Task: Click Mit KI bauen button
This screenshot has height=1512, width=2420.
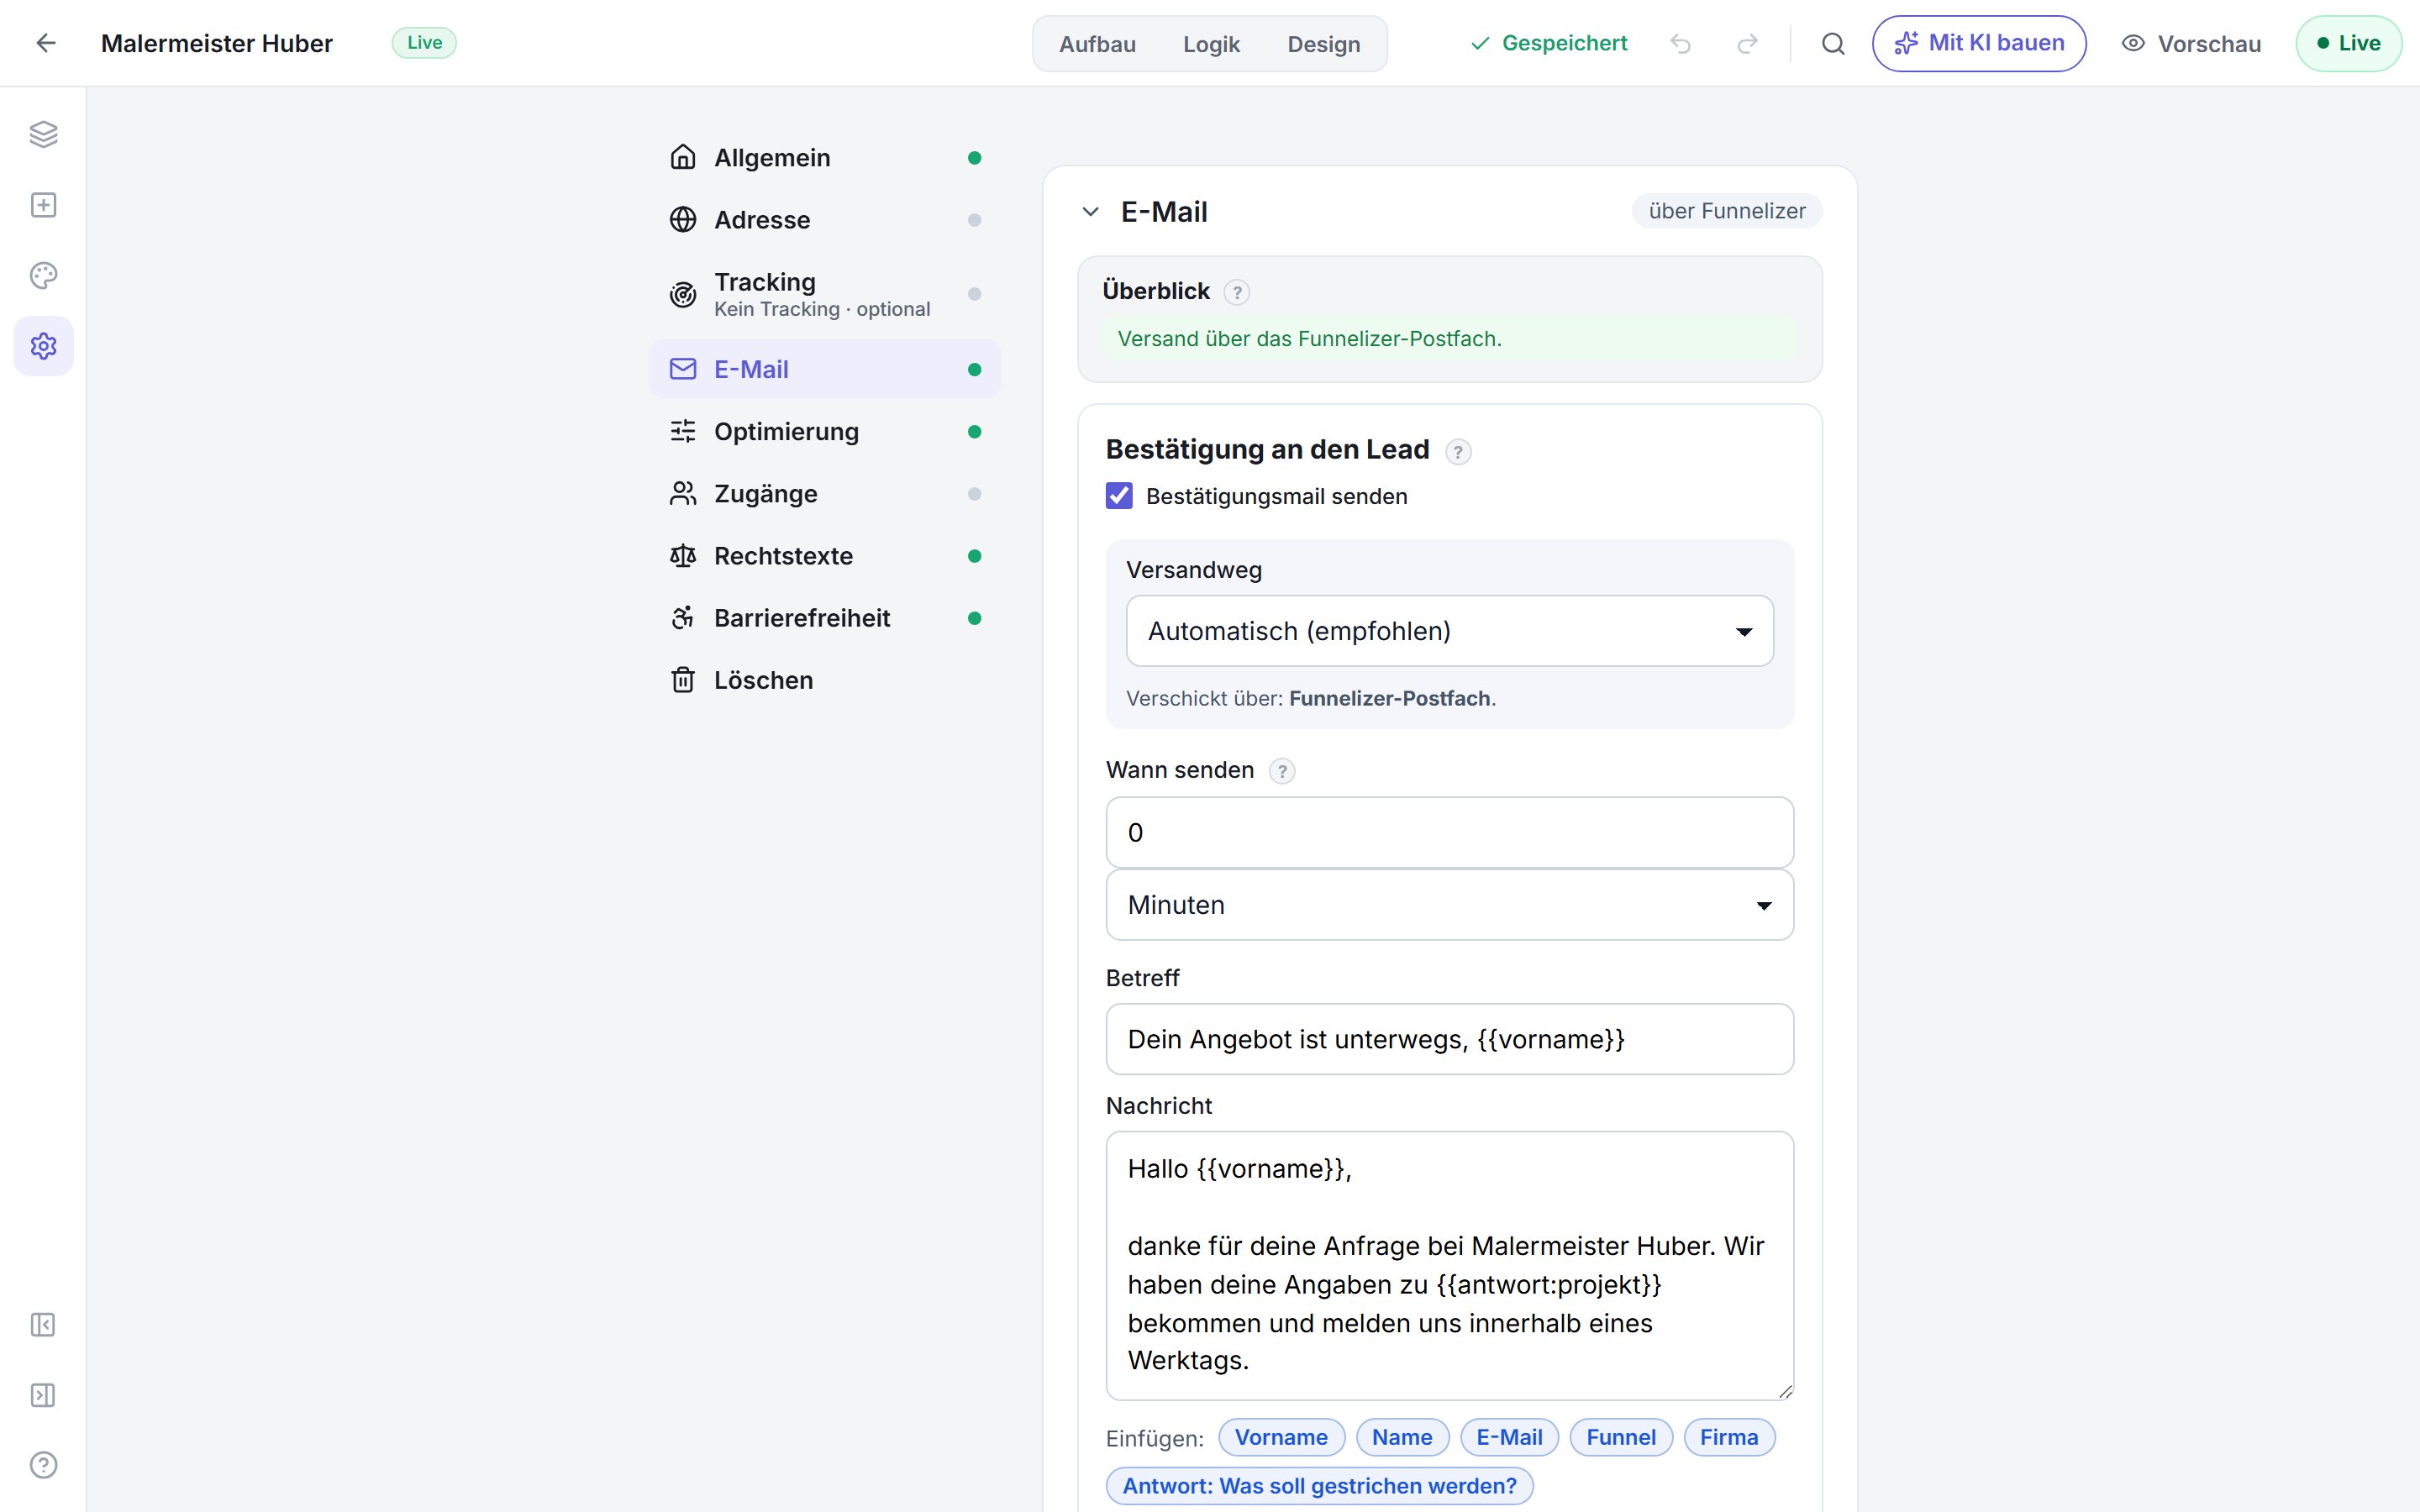Action: 1979,43
